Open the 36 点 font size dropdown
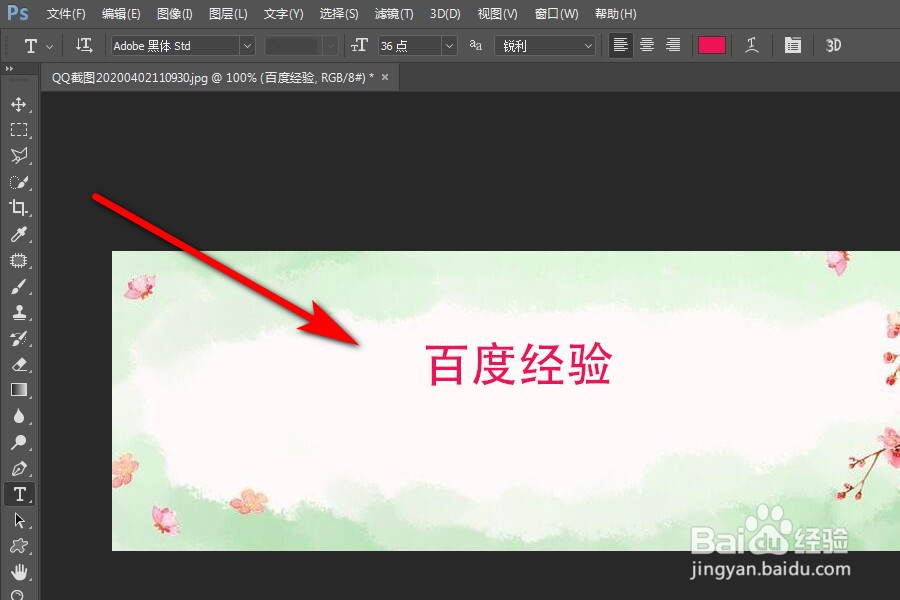 coord(449,46)
